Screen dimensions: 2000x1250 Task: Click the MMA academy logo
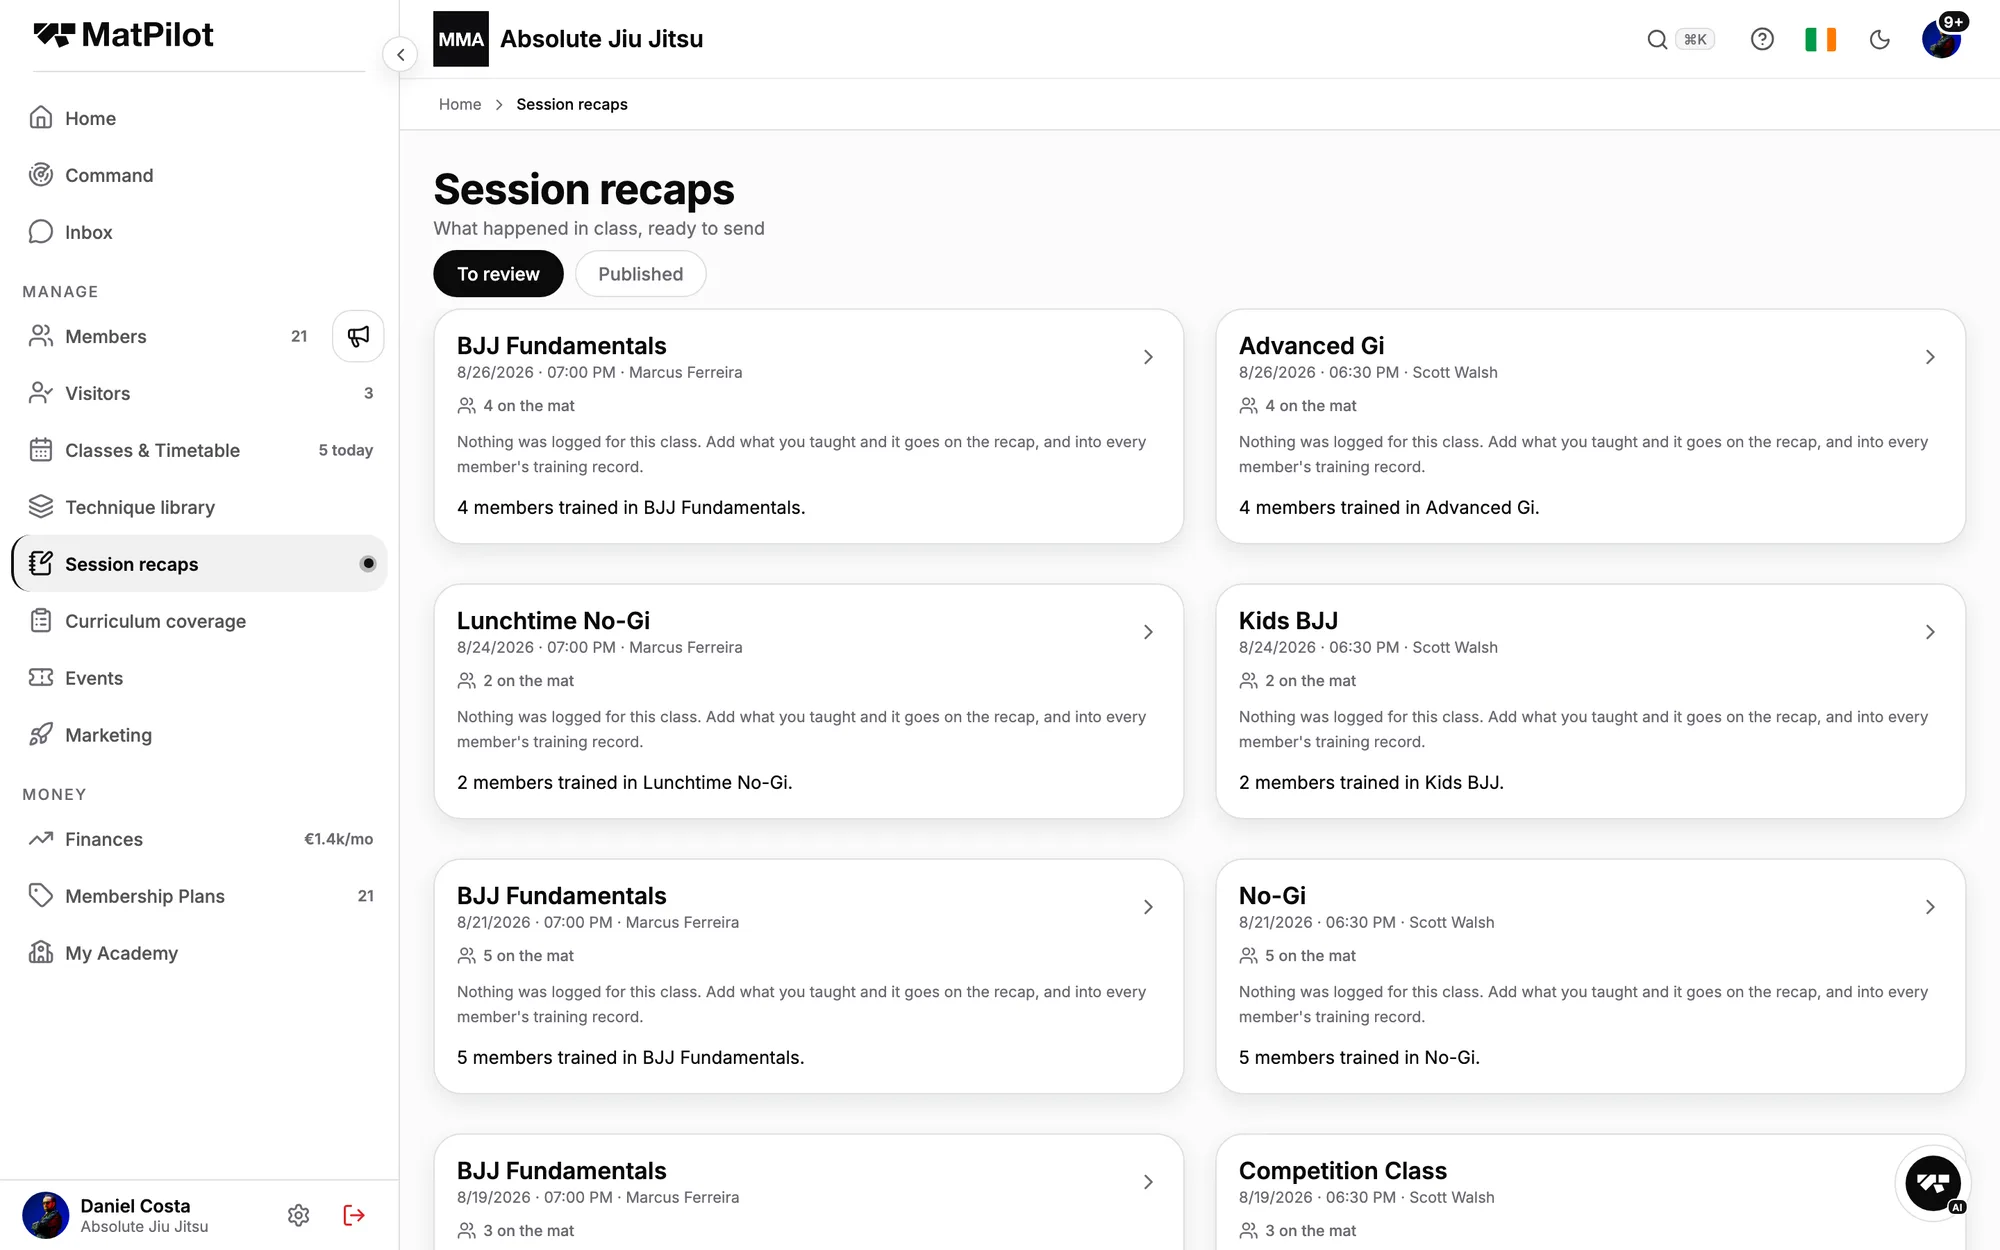[x=461, y=39]
